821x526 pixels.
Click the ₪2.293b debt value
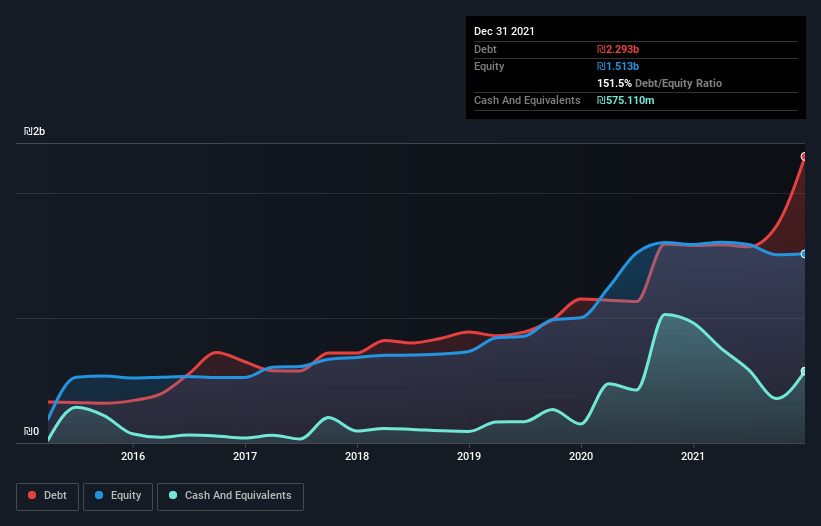[x=618, y=49]
